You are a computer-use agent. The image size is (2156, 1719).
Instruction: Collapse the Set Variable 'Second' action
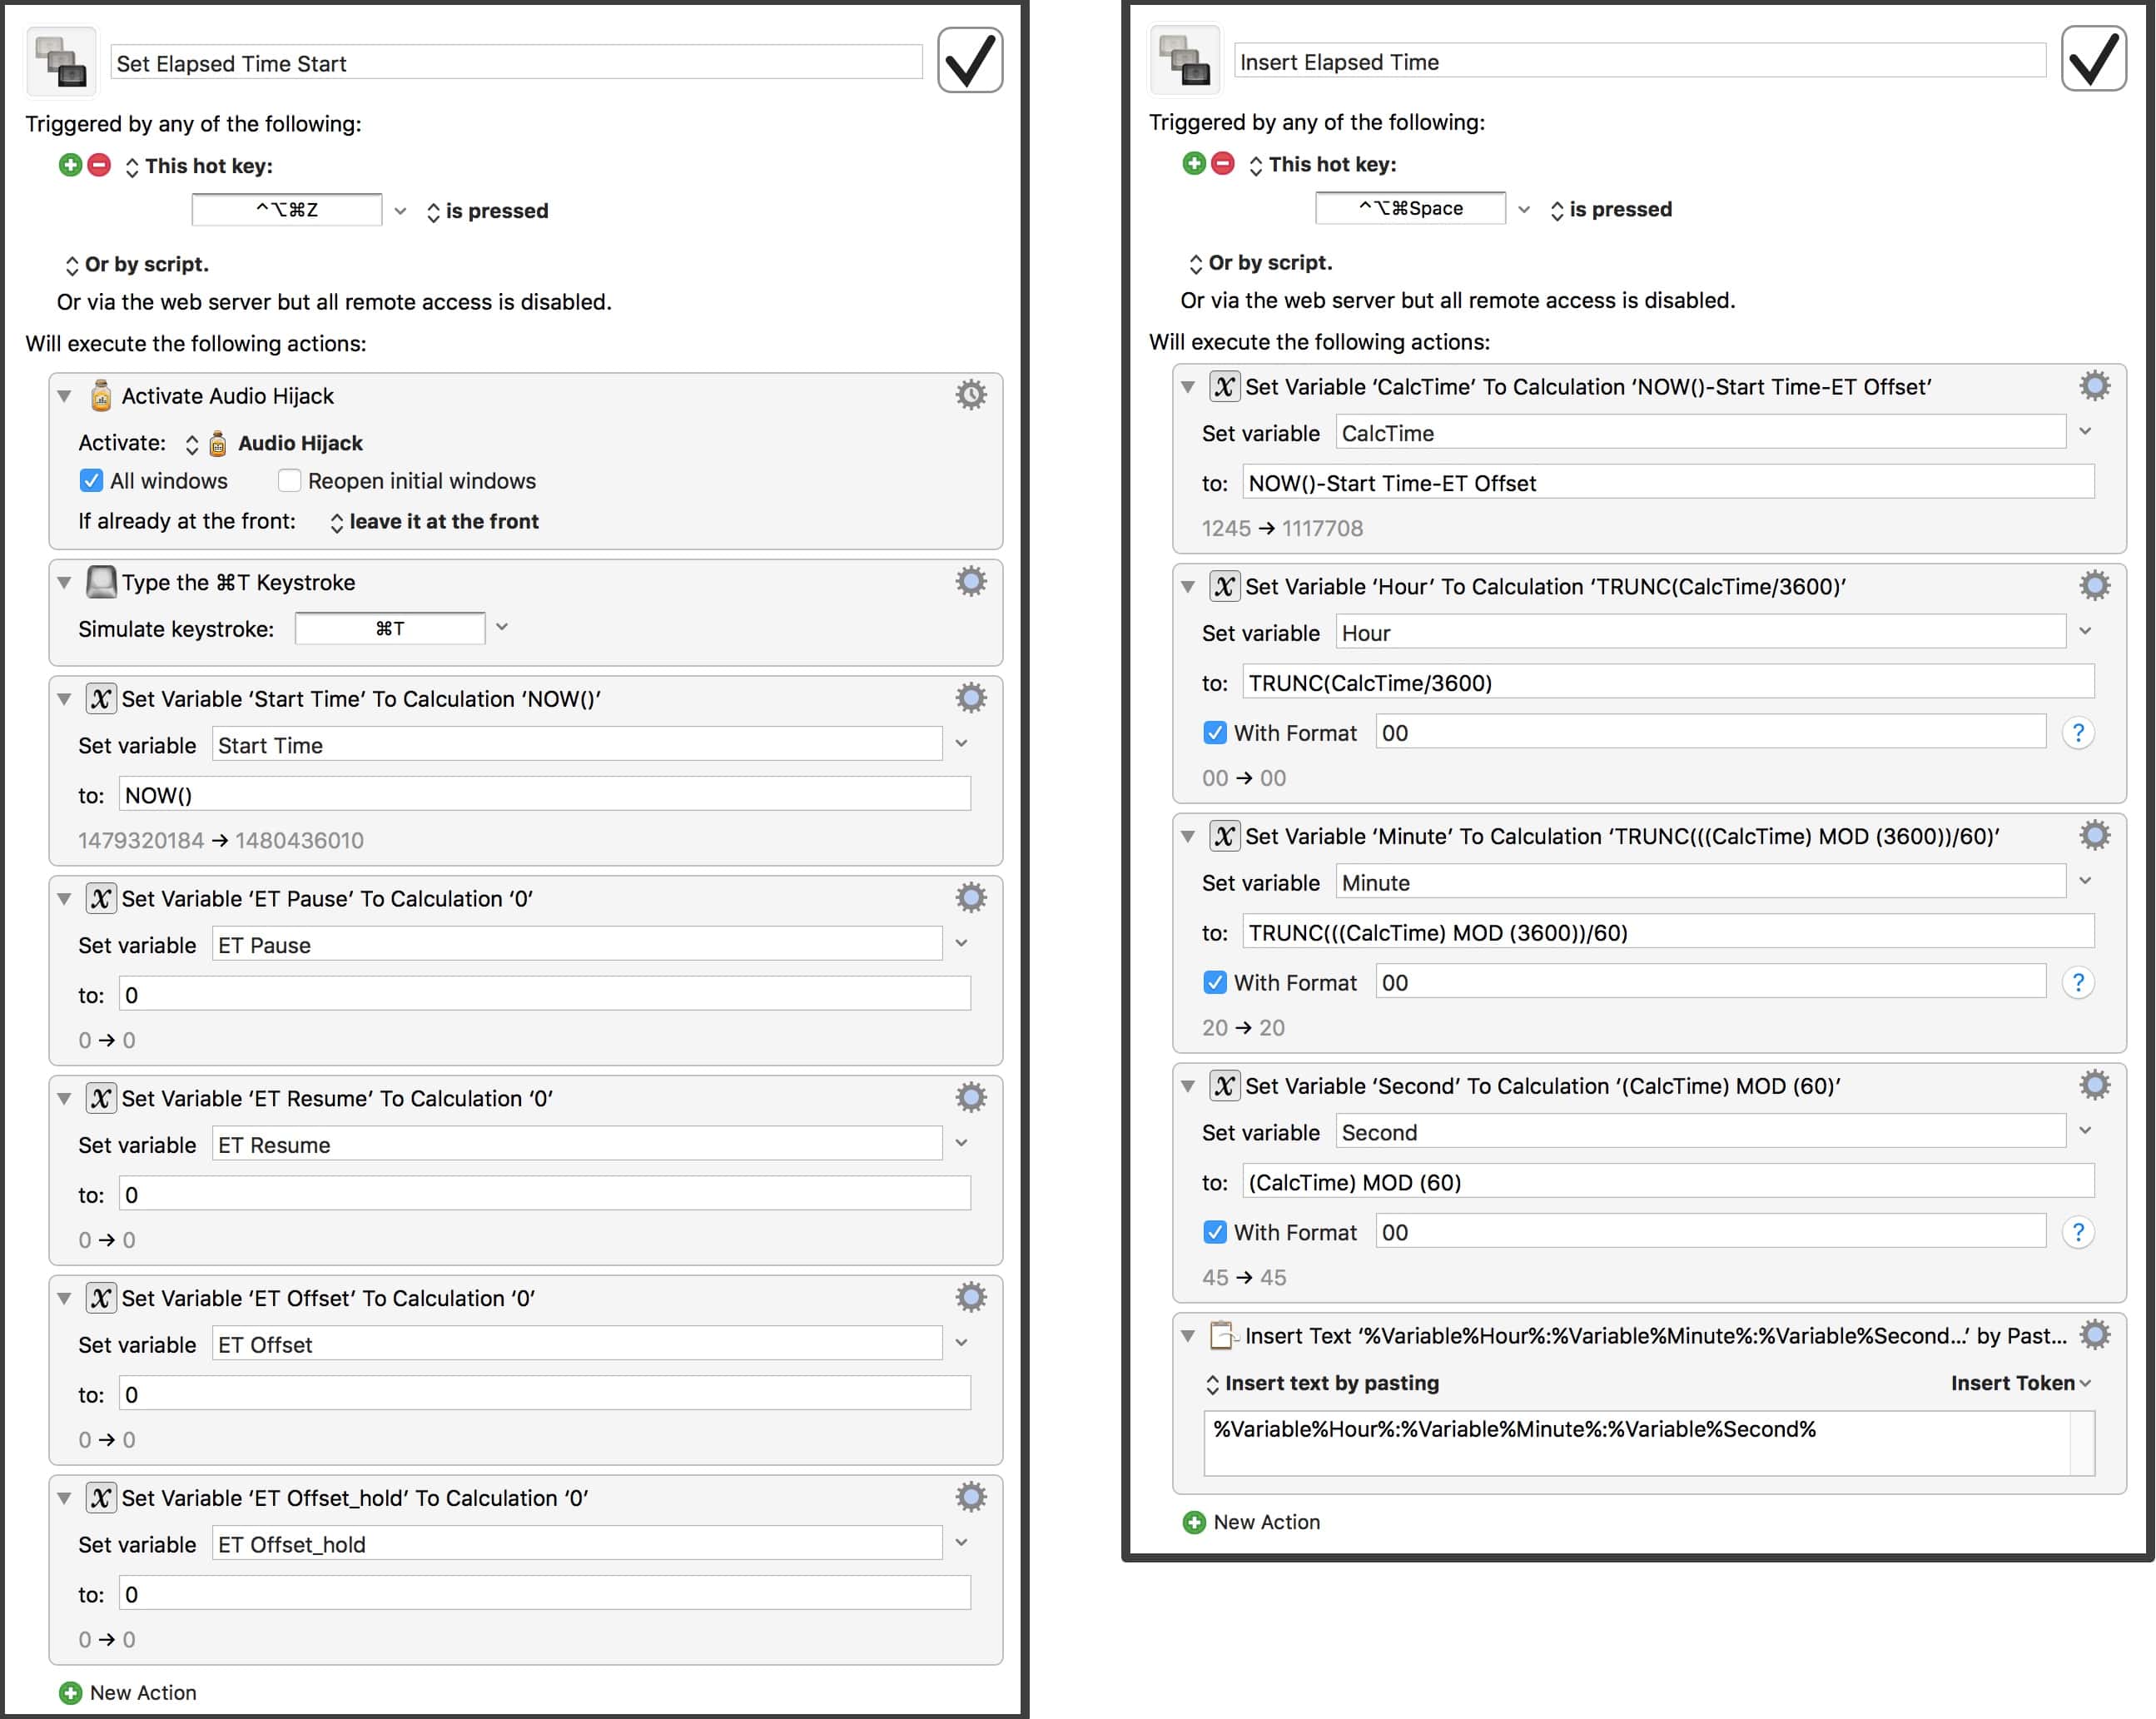coord(1188,1086)
